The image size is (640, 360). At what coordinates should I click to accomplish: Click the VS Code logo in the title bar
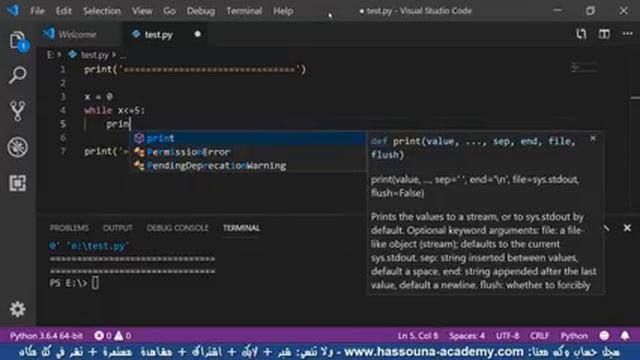coord(13,10)
